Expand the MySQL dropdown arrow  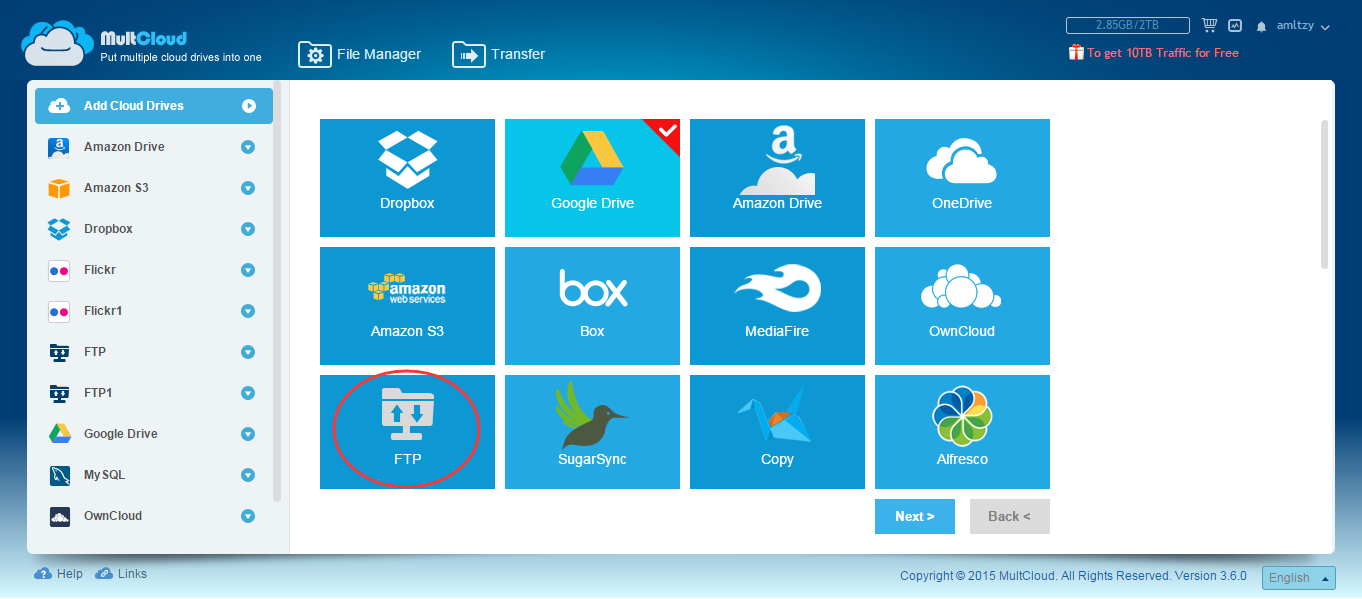point(248,475)
